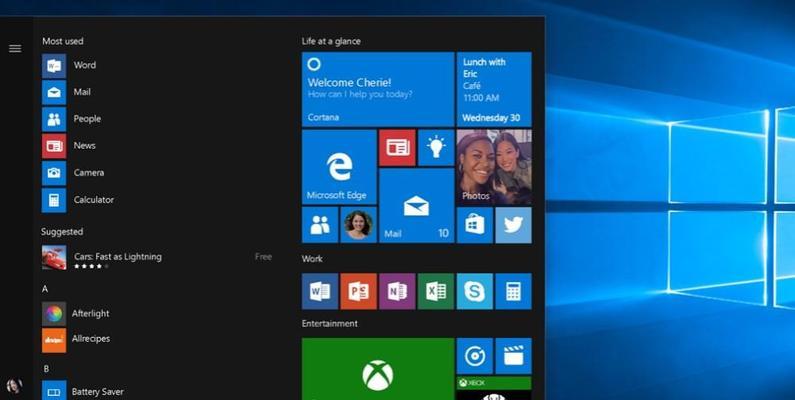The height and width of the screenshot is (400, 795).
Task: Open suggested app Cars: Fast as Lightning
Action: click(x=157, y=258)
